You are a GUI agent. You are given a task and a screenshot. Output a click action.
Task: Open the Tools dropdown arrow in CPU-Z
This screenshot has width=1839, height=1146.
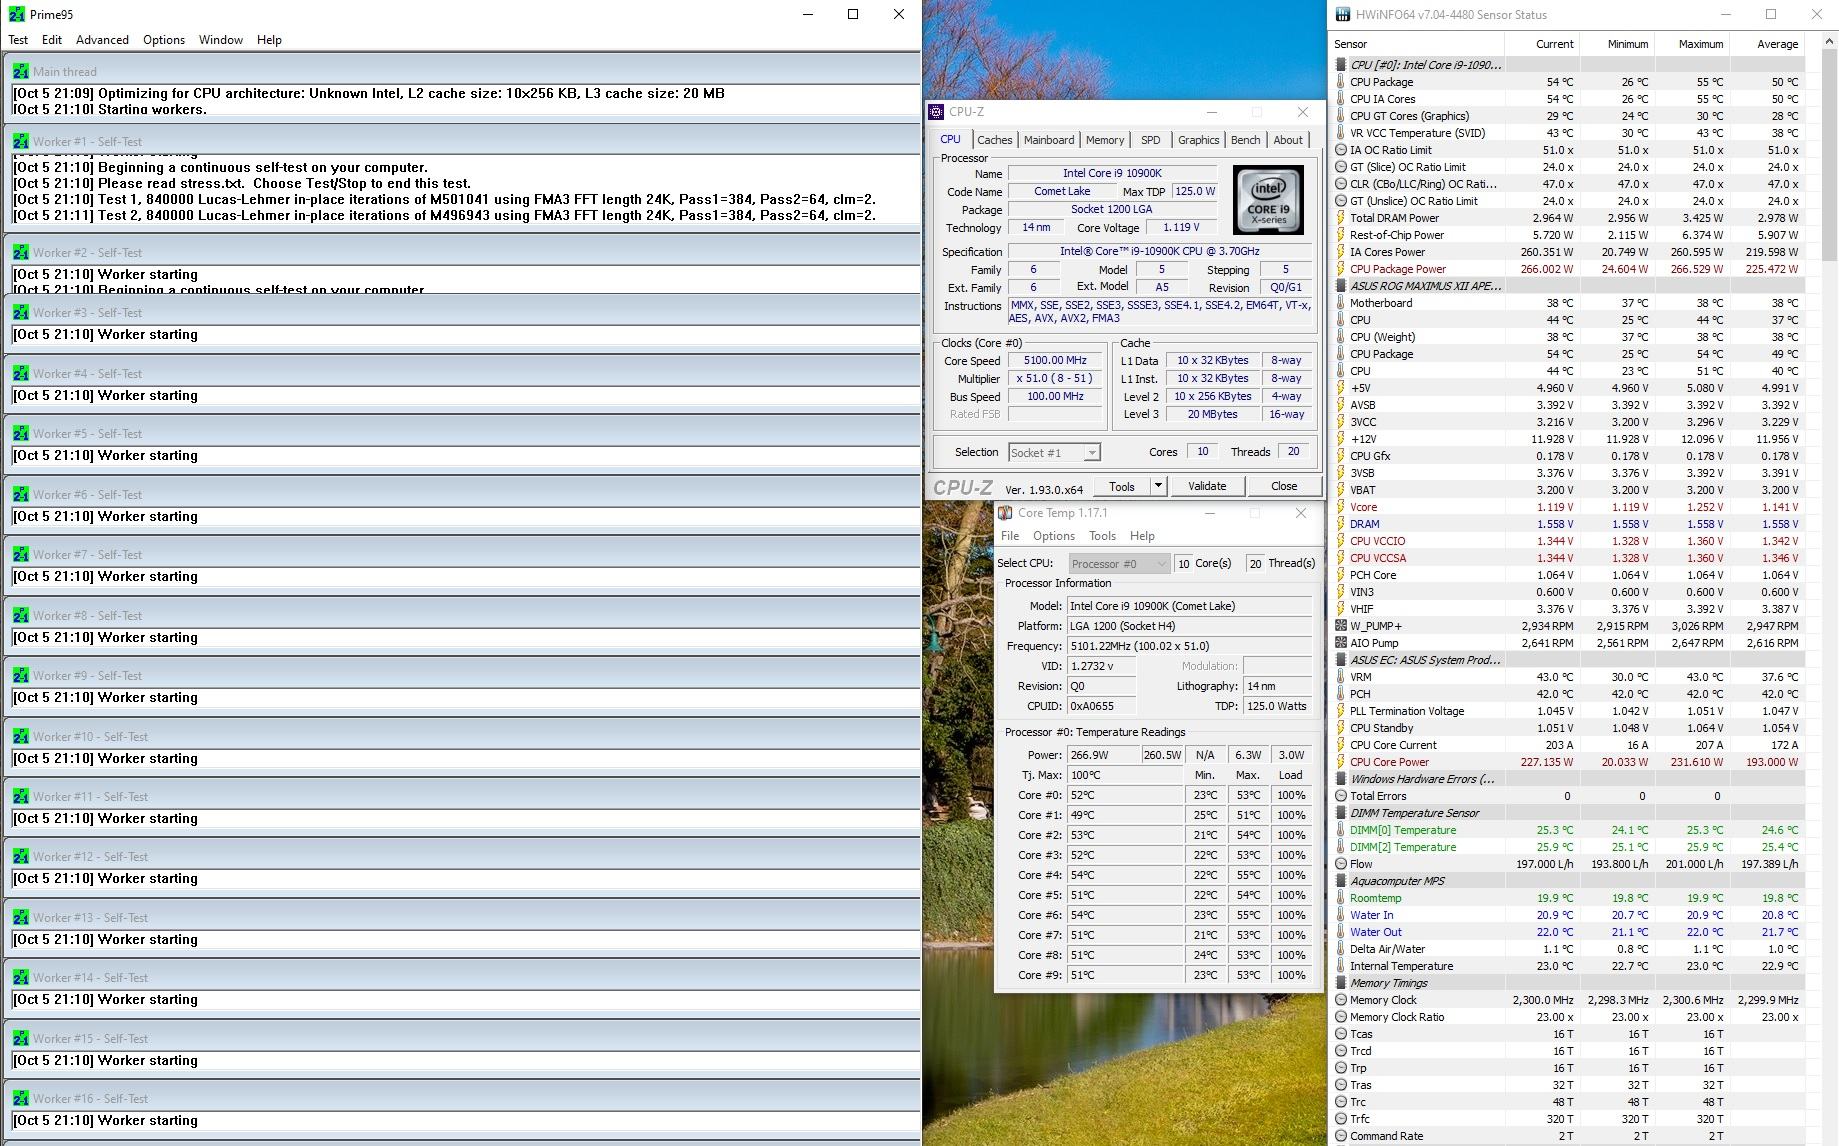1158,486
